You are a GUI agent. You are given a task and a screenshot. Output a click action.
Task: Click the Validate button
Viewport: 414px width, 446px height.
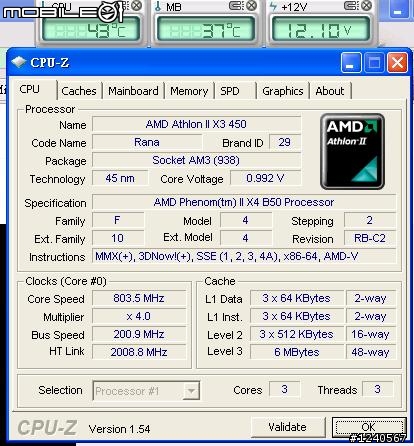pos(287,427)
